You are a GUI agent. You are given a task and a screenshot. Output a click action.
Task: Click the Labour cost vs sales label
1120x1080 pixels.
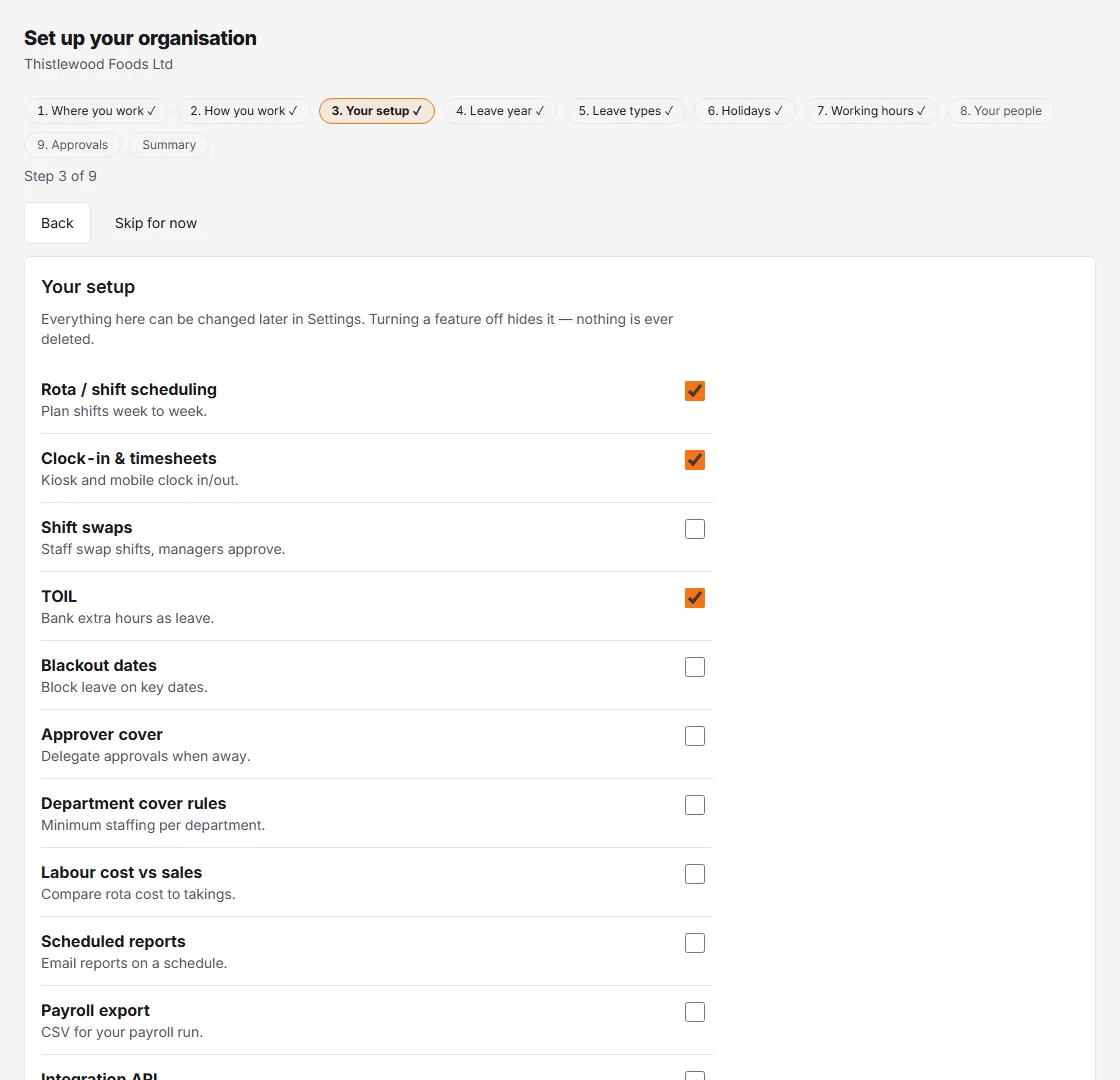tap(121, 872)
